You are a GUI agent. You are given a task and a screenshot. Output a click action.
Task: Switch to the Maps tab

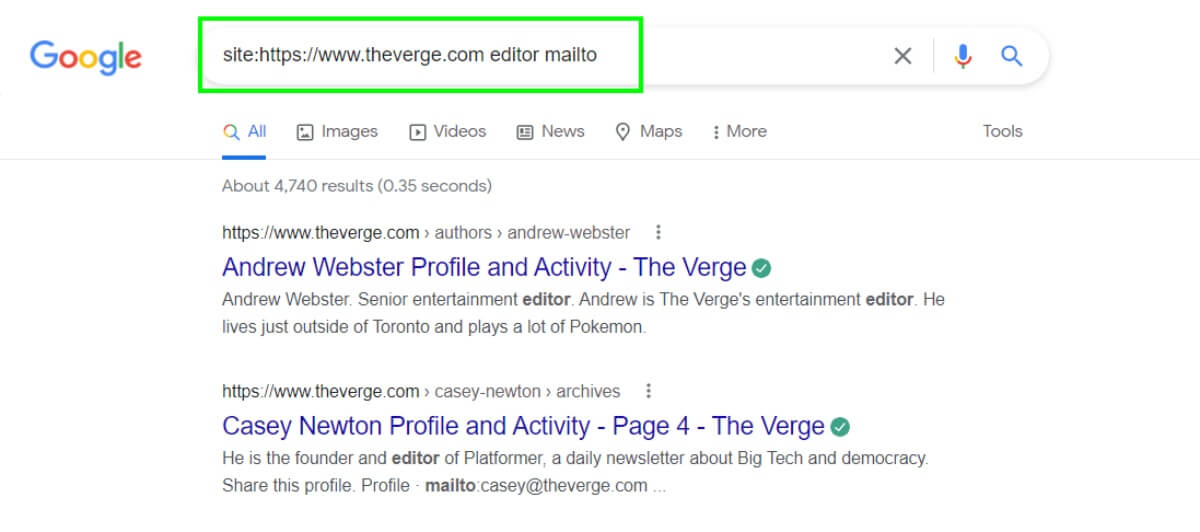pyautogui.click(x=649, y=131)
